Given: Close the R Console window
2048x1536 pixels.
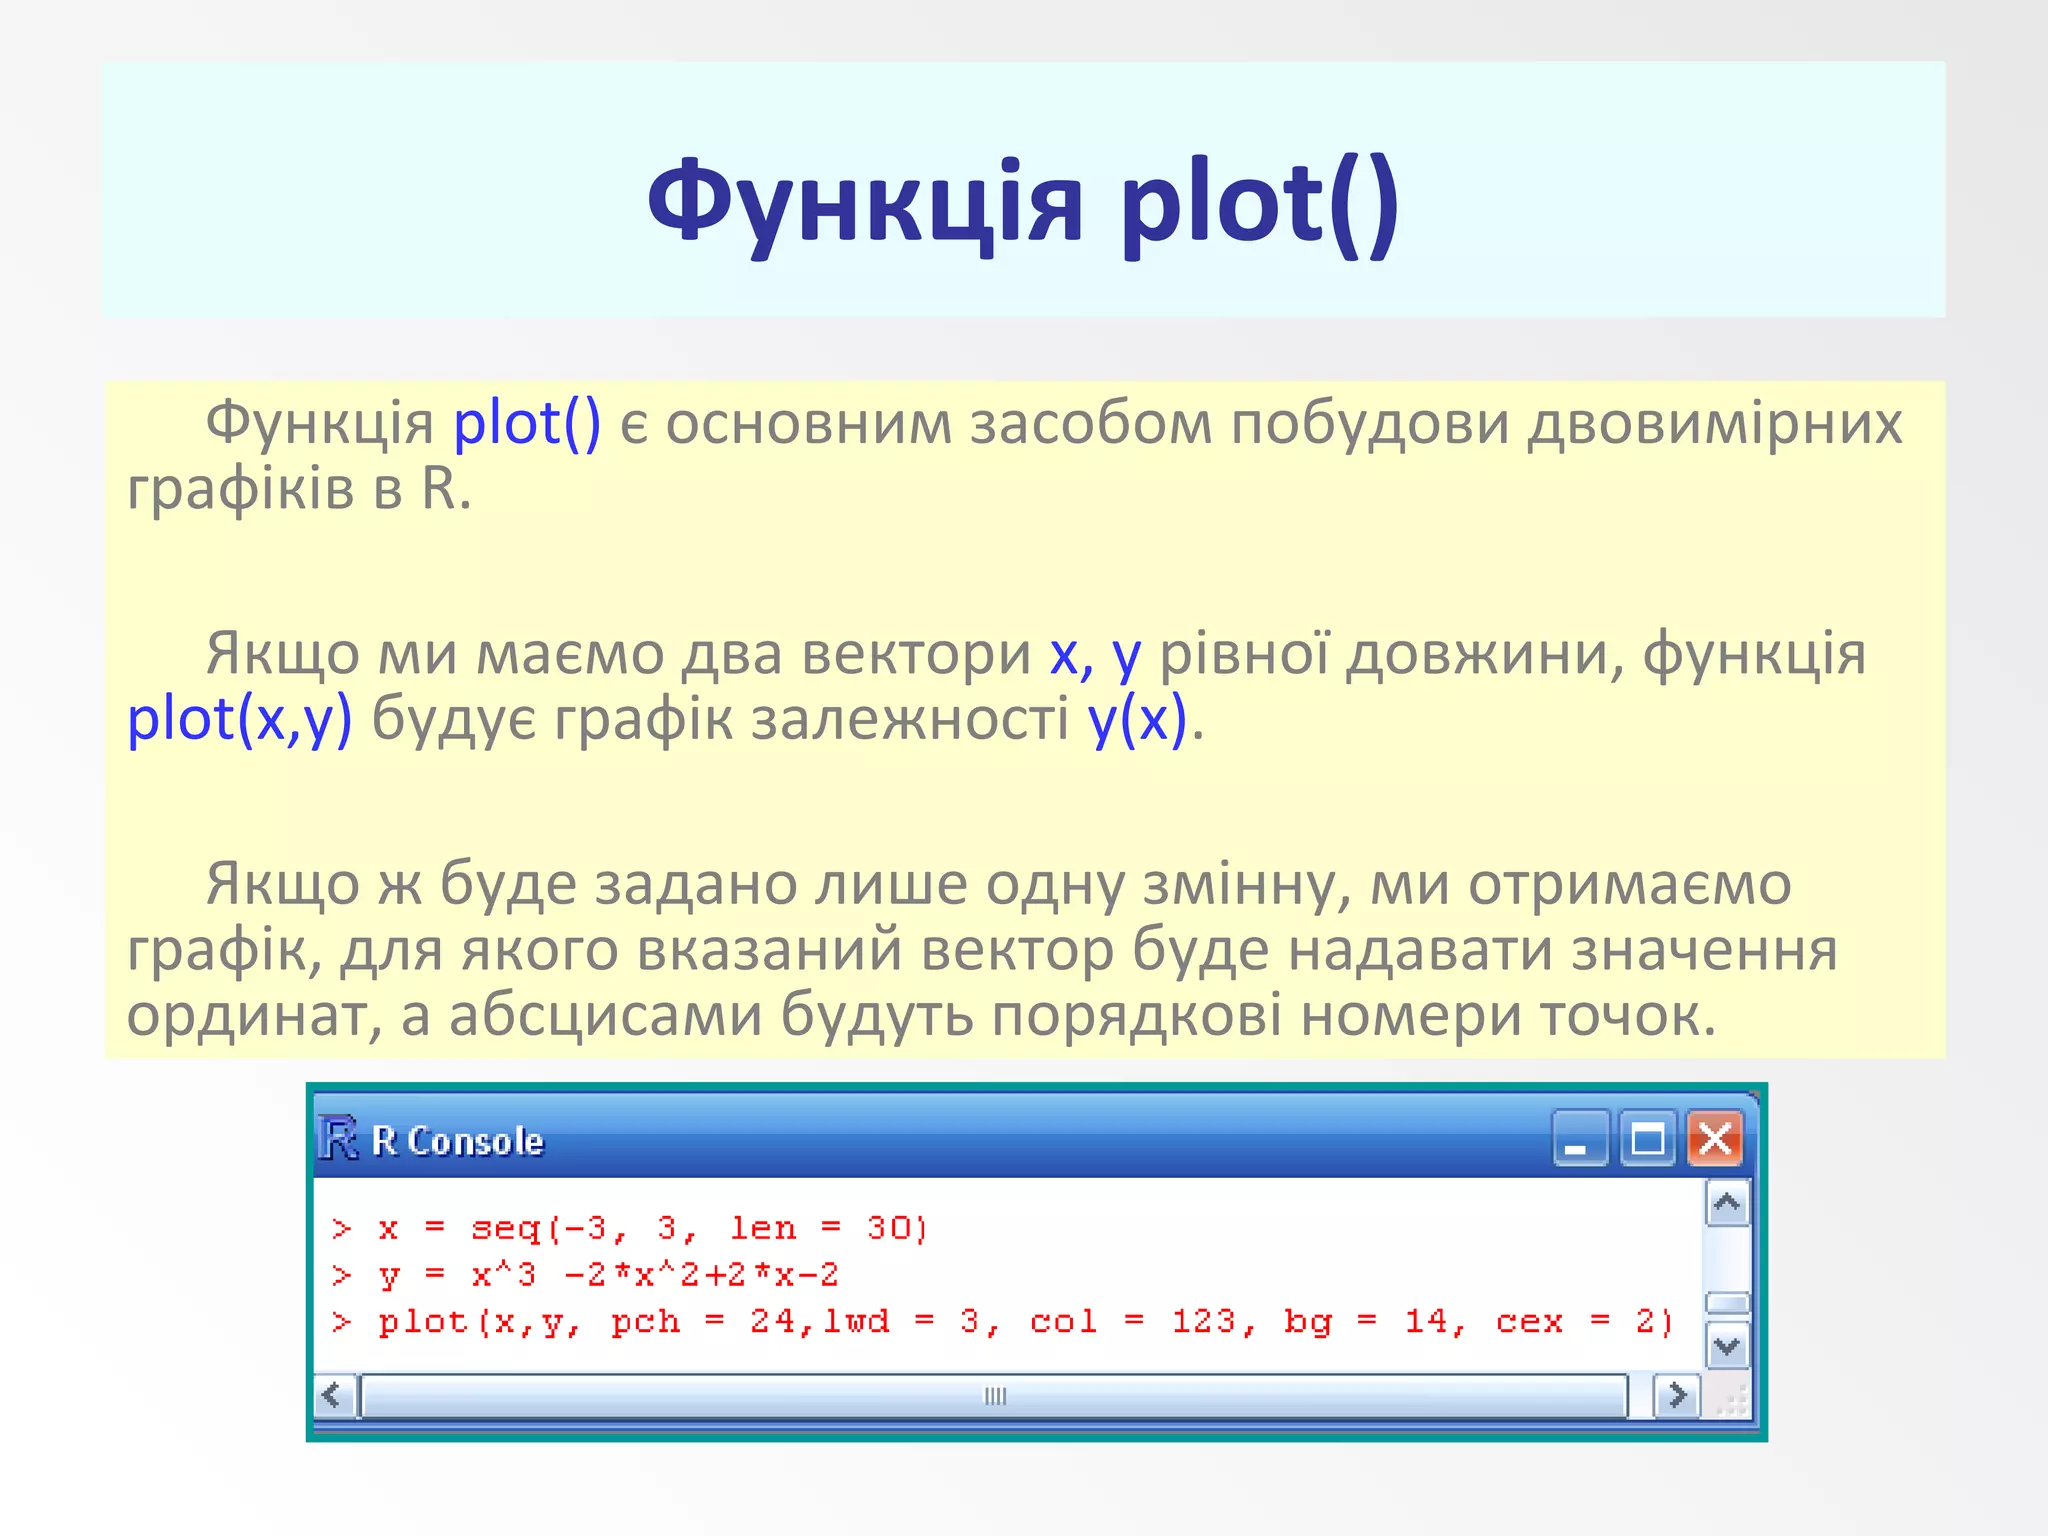Looking at the screenshot, I should coord(1715,1139).
